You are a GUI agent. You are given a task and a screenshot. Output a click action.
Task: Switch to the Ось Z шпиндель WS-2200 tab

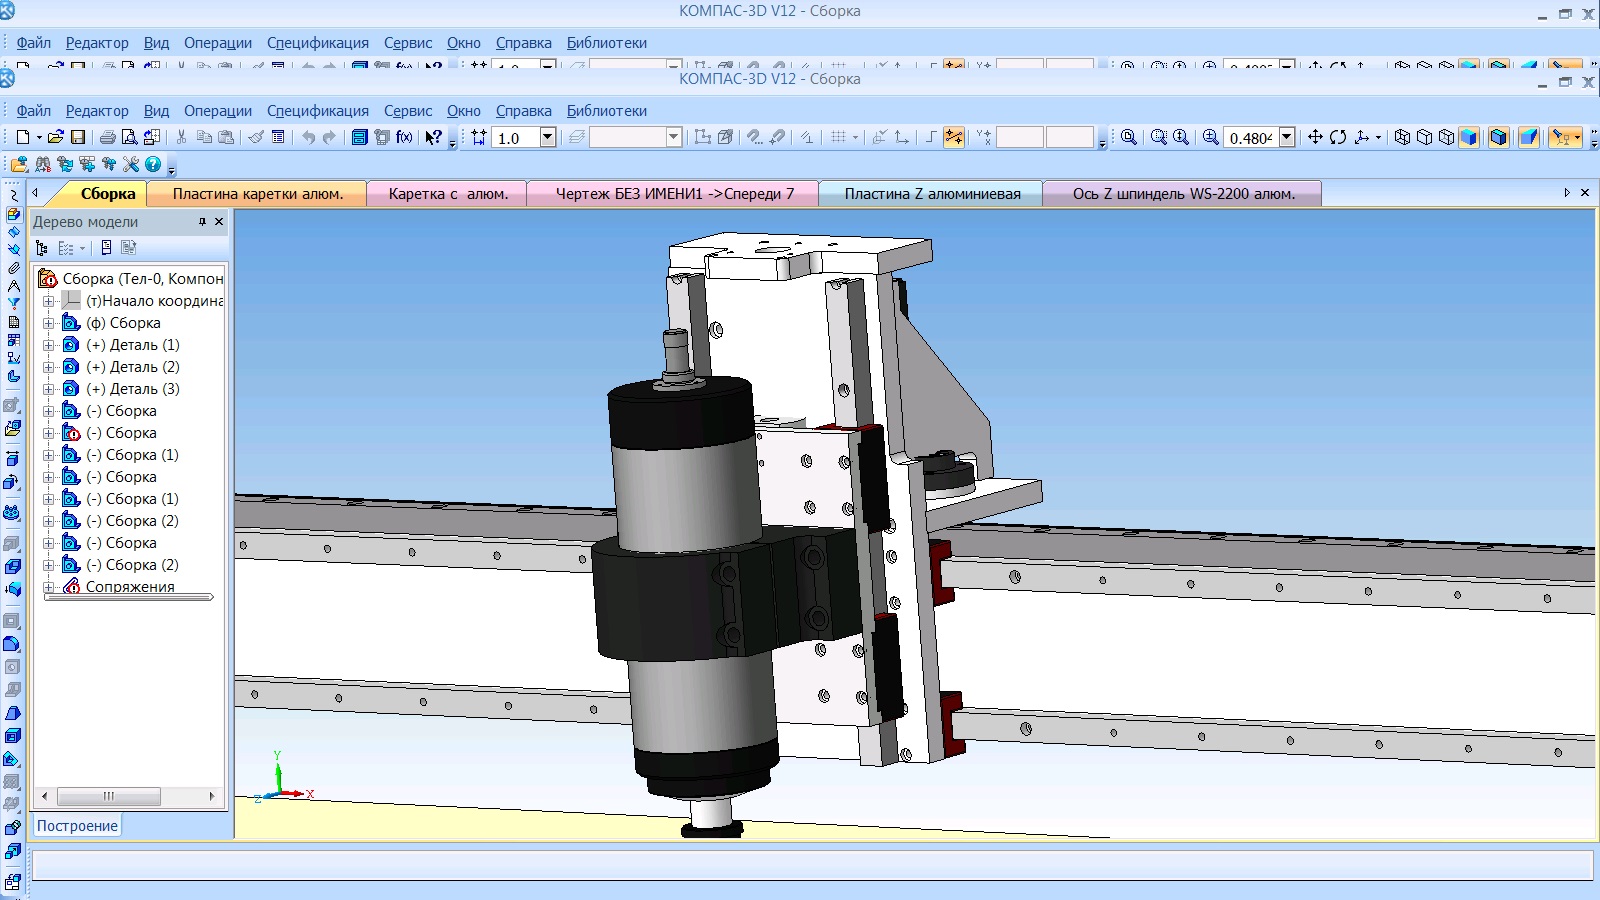point(1183,194)
